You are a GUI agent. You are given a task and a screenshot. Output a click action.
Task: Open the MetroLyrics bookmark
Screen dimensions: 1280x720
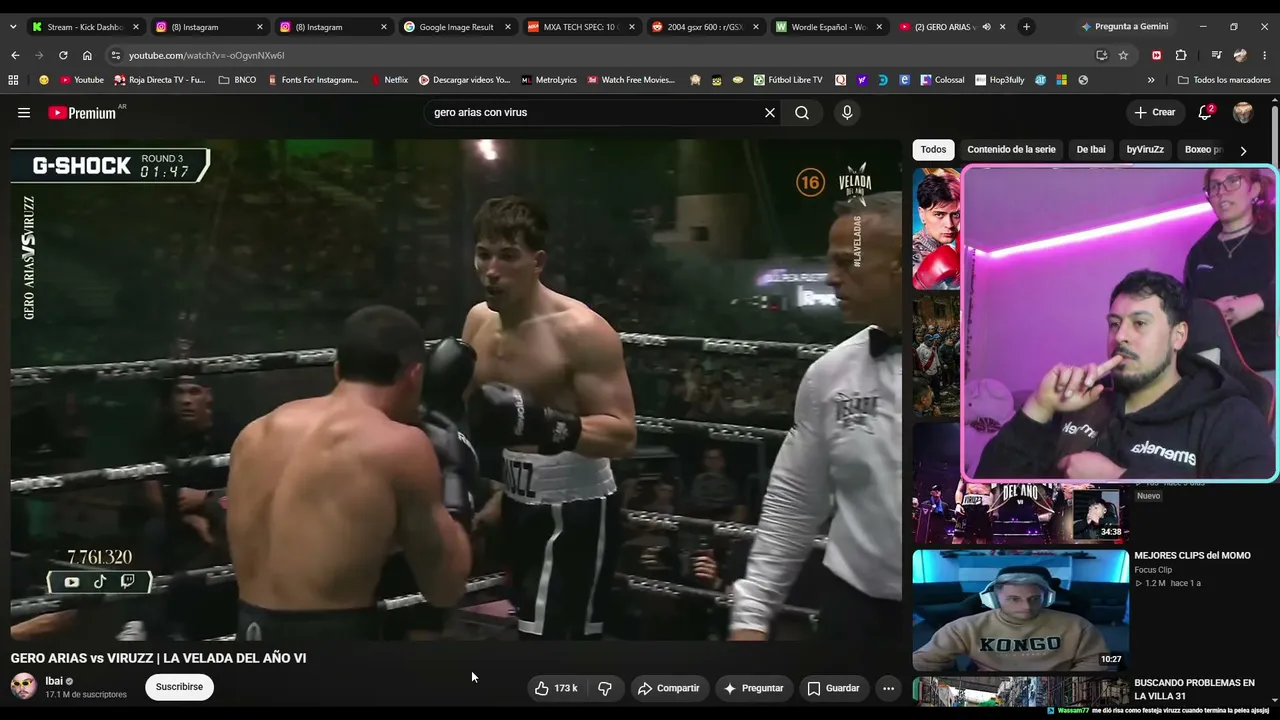[548, 80]
